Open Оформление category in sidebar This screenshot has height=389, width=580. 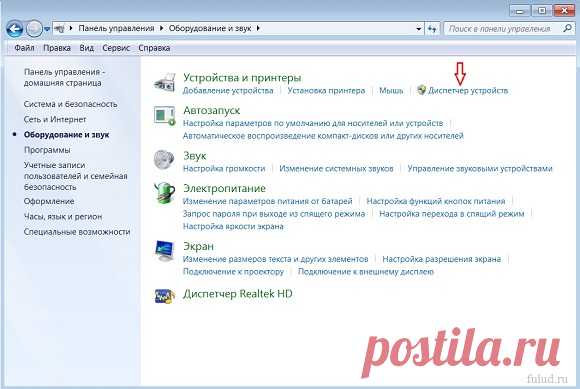tap(49, 202)
